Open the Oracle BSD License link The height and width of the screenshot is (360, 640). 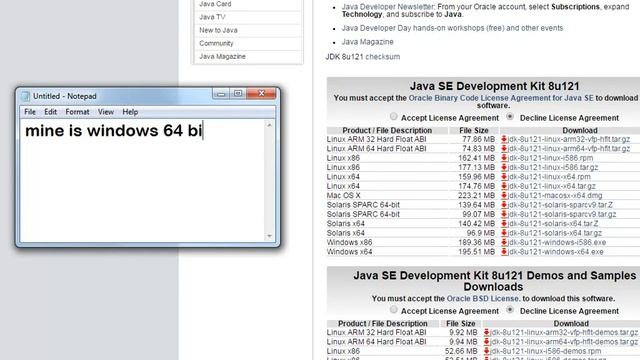(x=482, y=299)
